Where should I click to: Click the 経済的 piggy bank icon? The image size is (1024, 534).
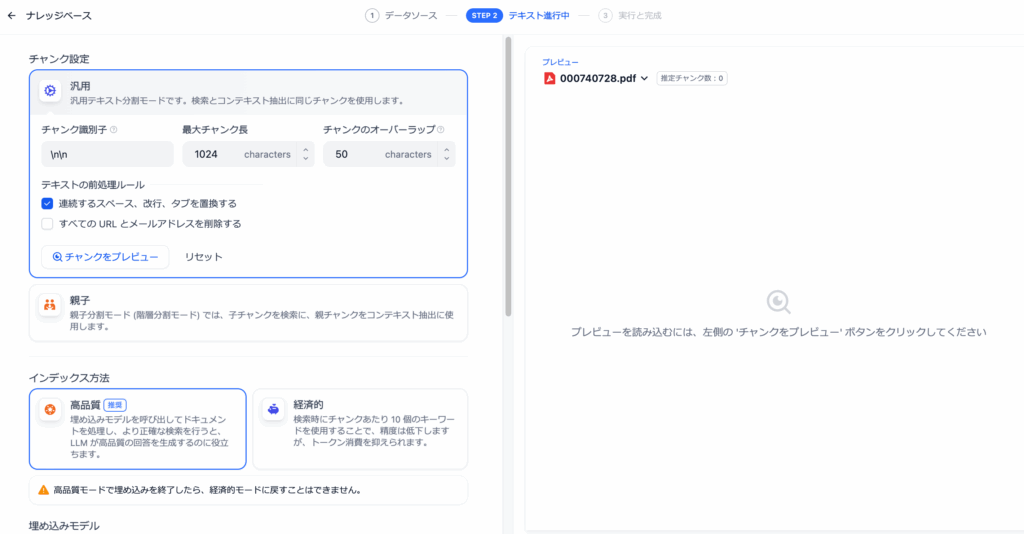(x=273, y=410)
